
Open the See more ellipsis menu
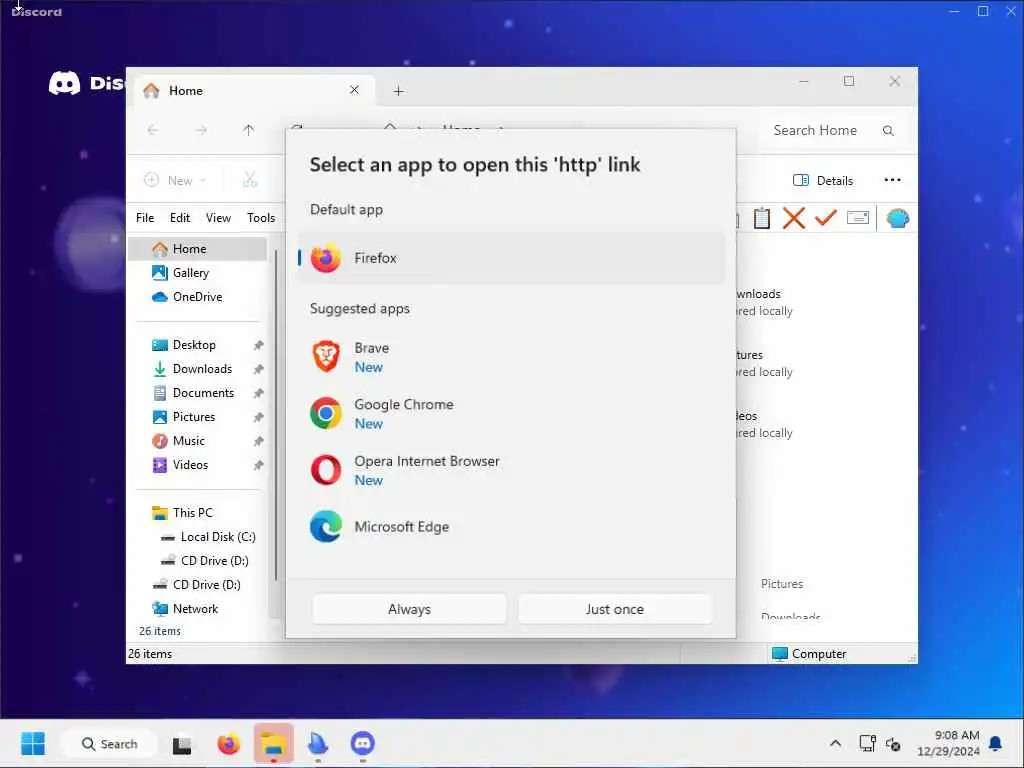[892, 180]
